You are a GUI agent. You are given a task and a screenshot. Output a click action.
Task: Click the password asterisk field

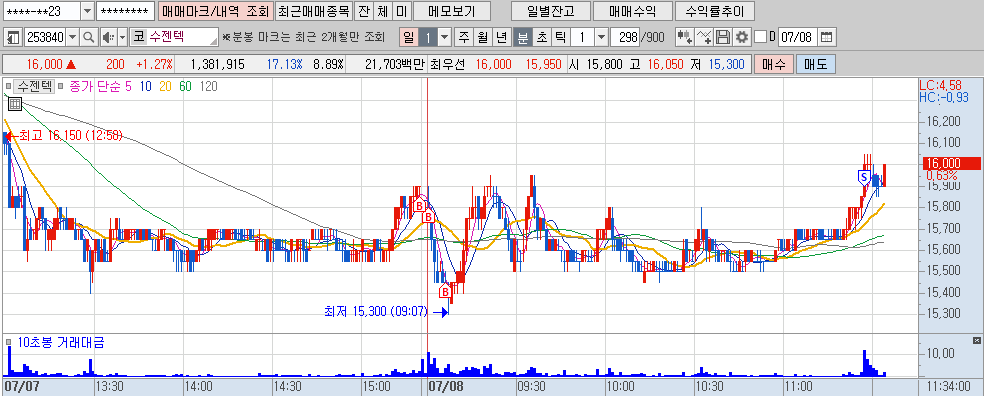[126, 11]
